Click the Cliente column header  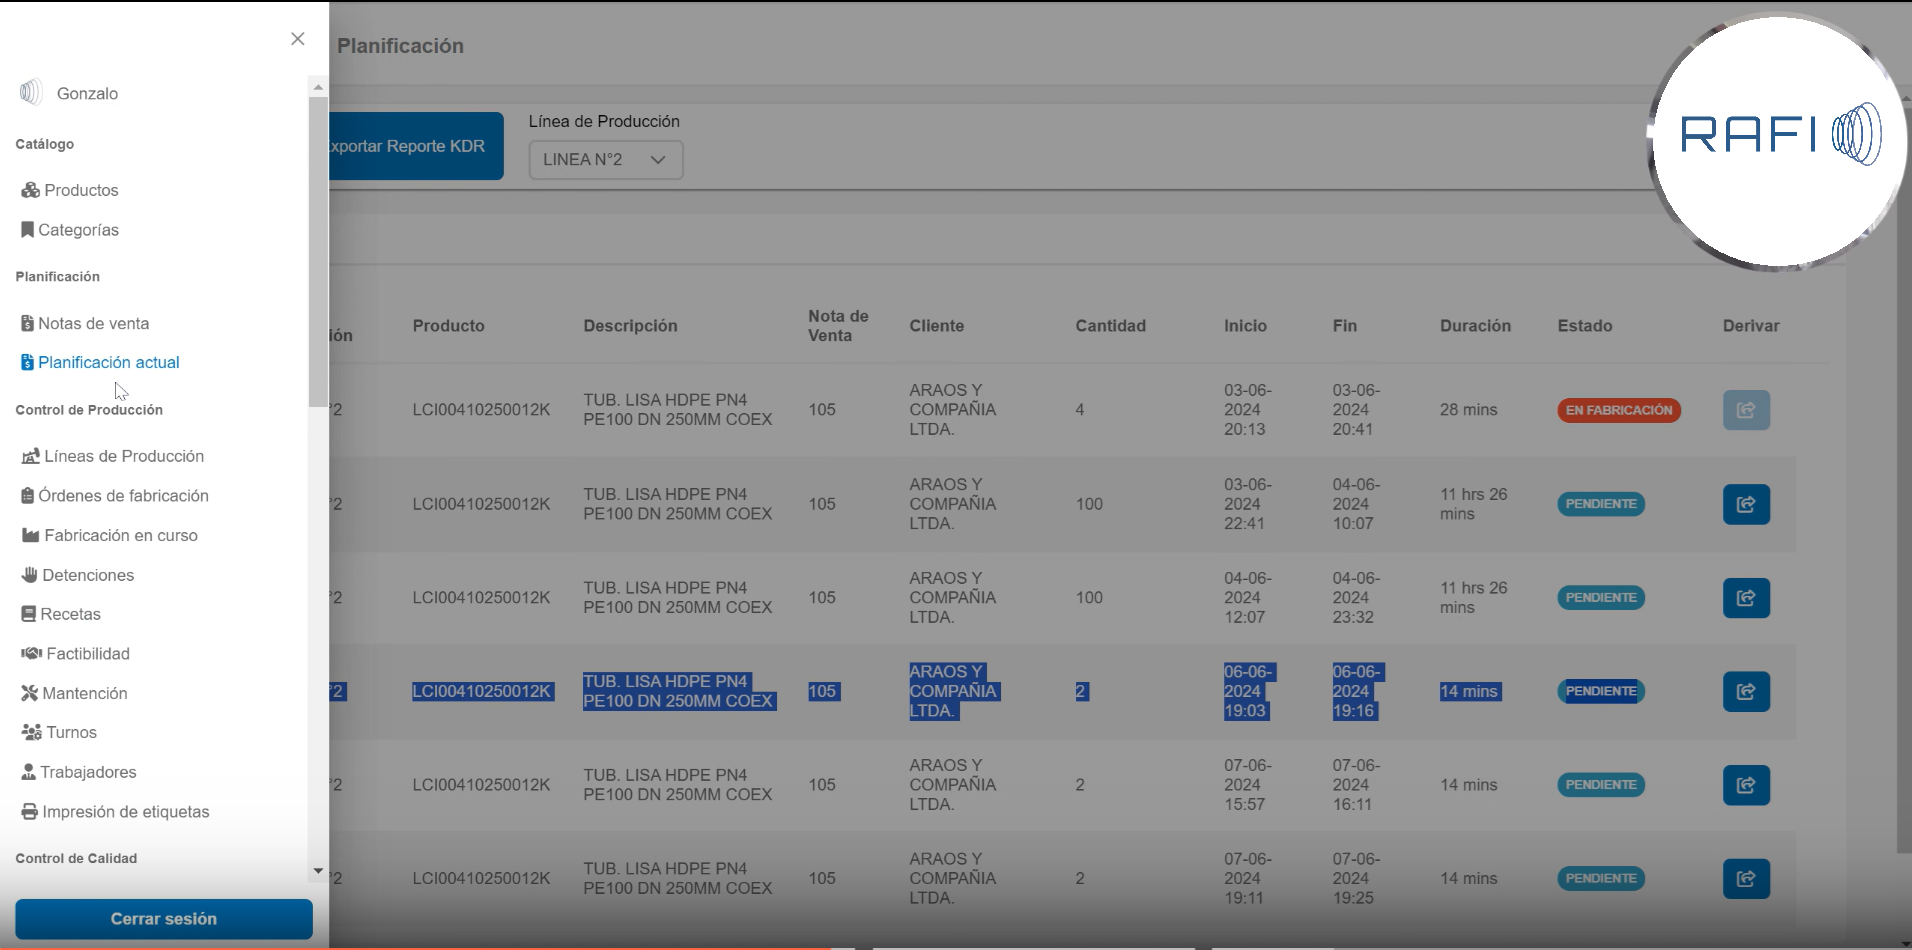[x=937, y=326]
